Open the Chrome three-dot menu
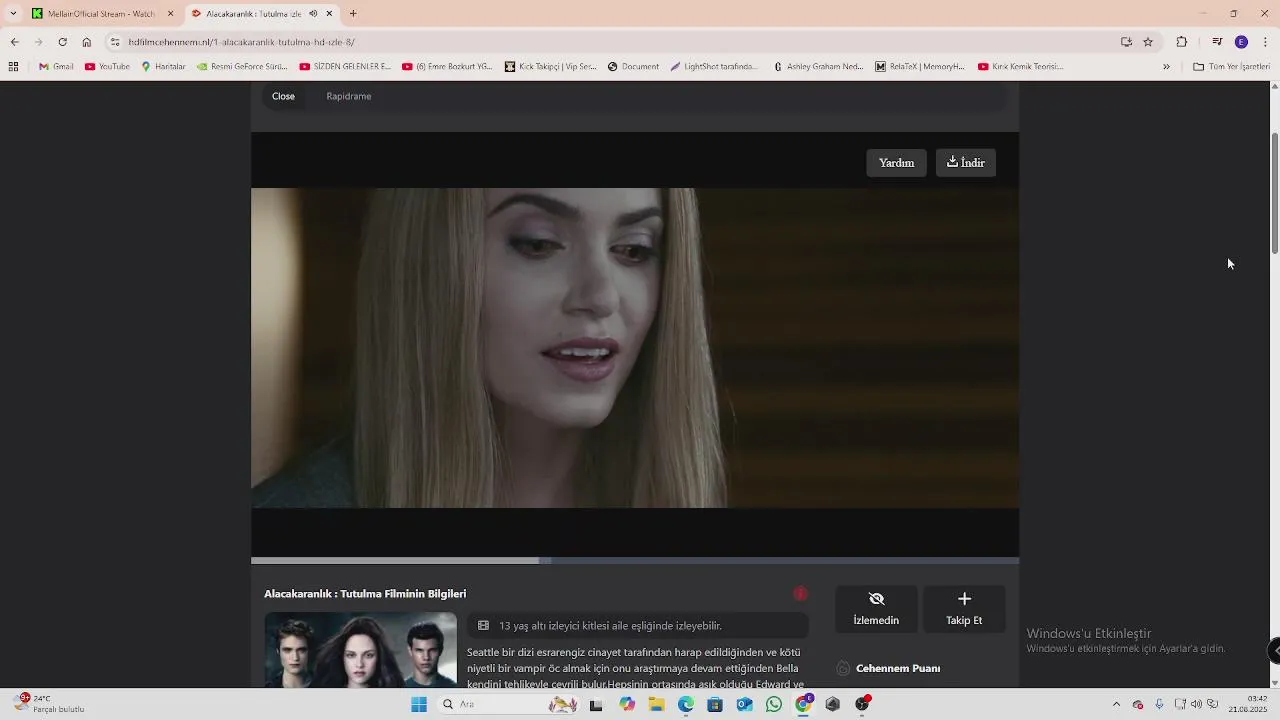1280x720 pixels. [x=1265, y=42]
